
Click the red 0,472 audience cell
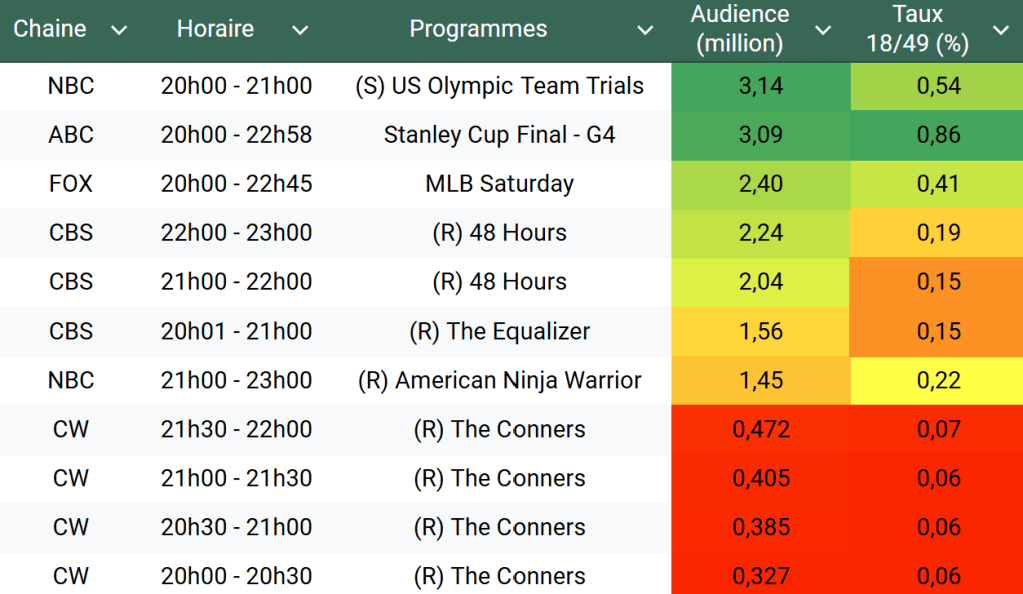(x=760, y=430)
